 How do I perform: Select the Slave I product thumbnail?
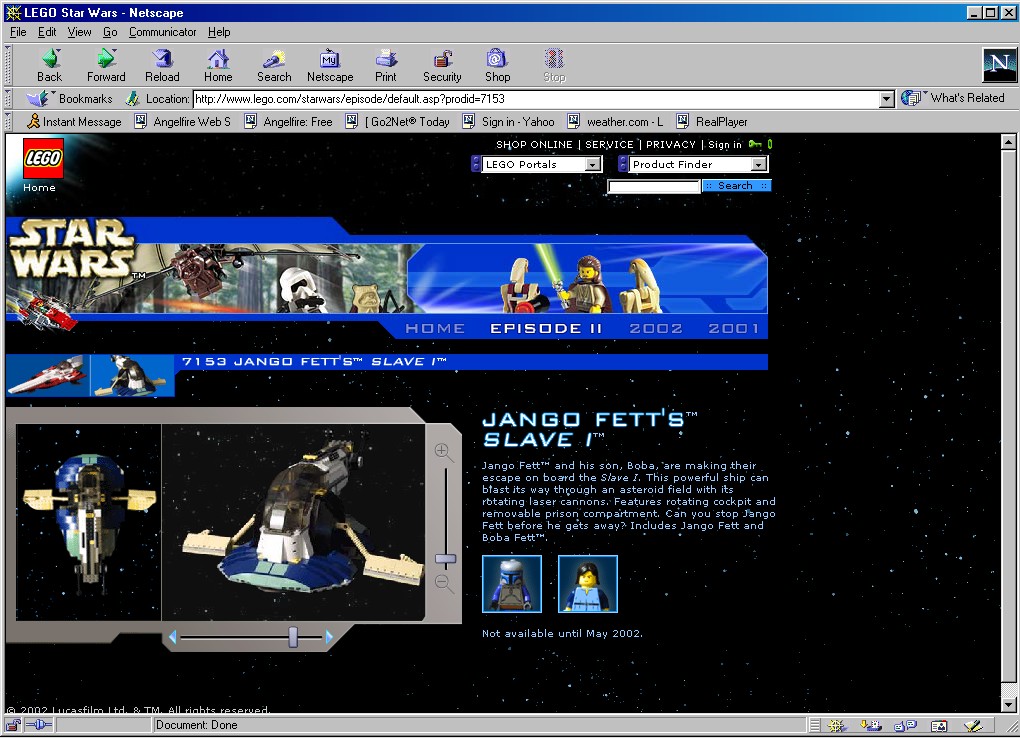132,376
